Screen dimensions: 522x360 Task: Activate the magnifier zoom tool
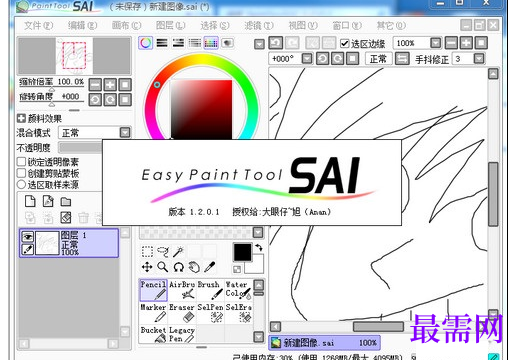(163, 267)
